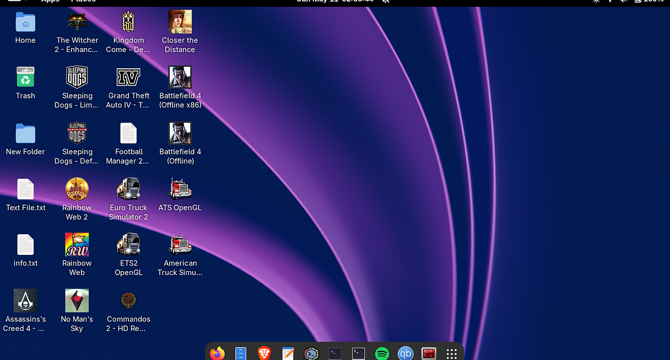Select the No Man's Sky icon
Viewport: 670px width, 360px height.
pyautogui.click(x=77, y=301)
